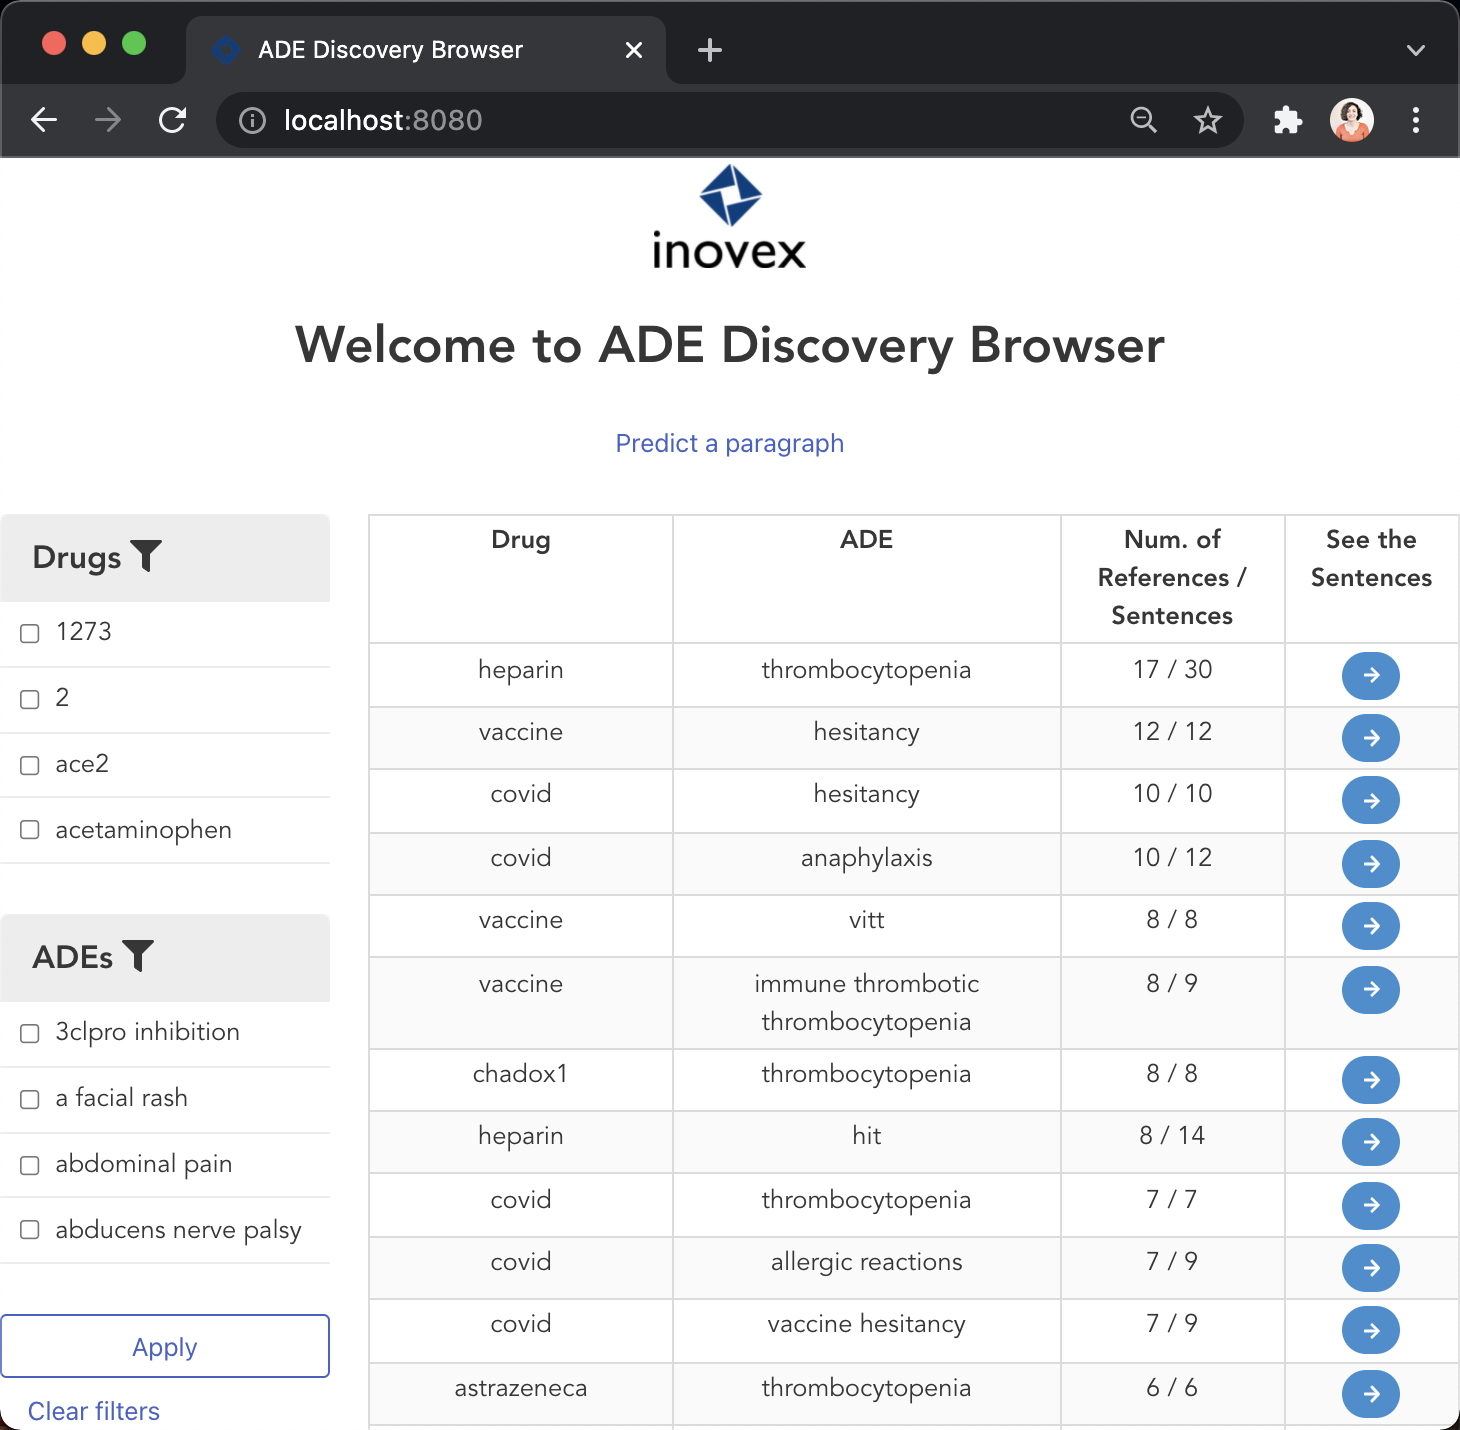1460x1430 pixels.
Task: Enable the ace2 drug checkbox
Action: click(x=30, y=765)
